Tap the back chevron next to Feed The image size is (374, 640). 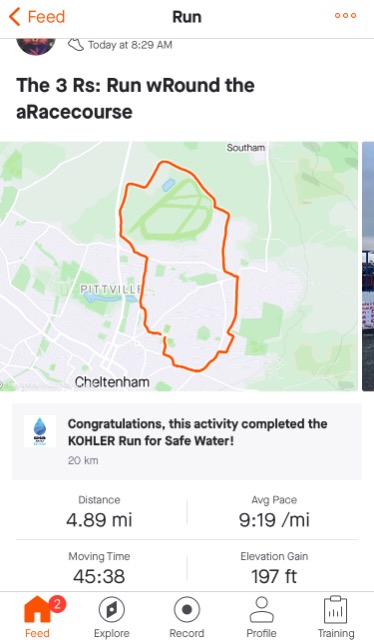[x=14, y=17]
